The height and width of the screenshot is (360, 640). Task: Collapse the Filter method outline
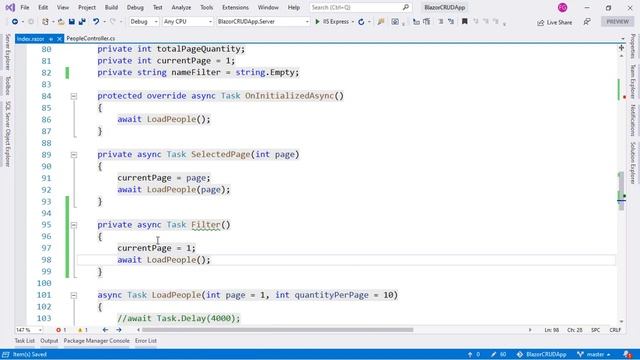pos(74,225)
